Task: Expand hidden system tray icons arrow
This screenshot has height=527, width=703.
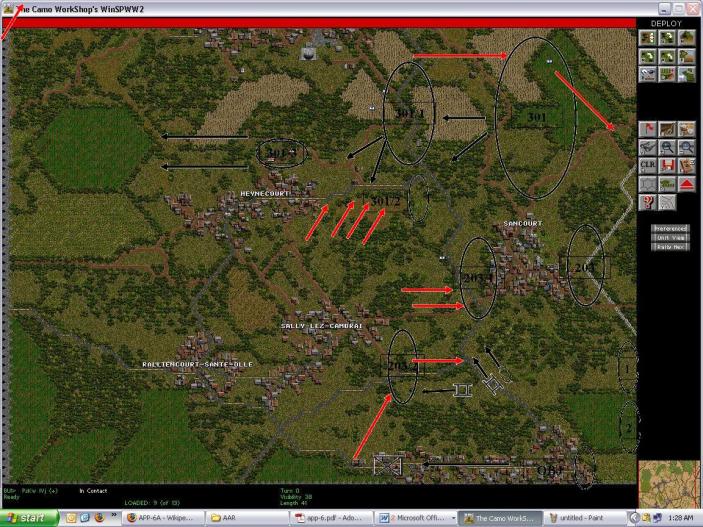Action: [x=632, y=518]
